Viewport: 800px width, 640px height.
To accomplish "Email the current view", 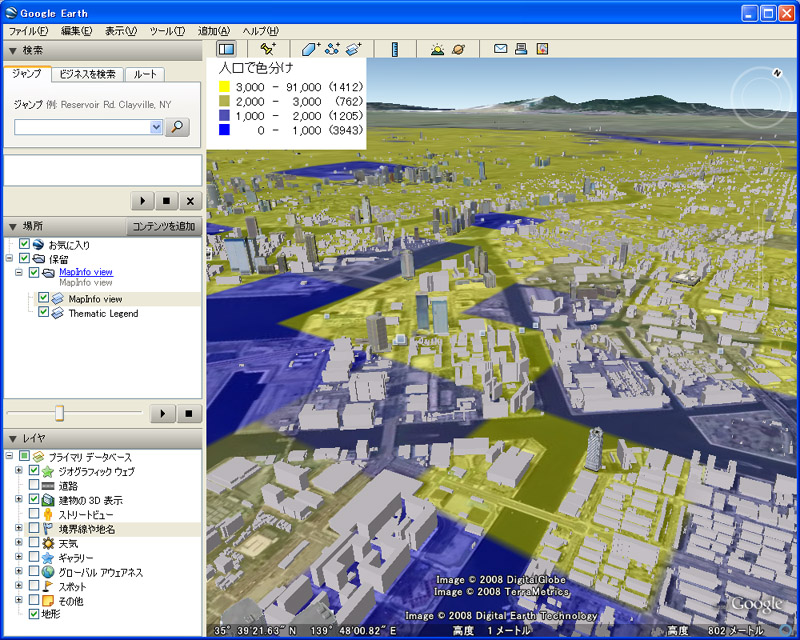I will pos(501,49).
